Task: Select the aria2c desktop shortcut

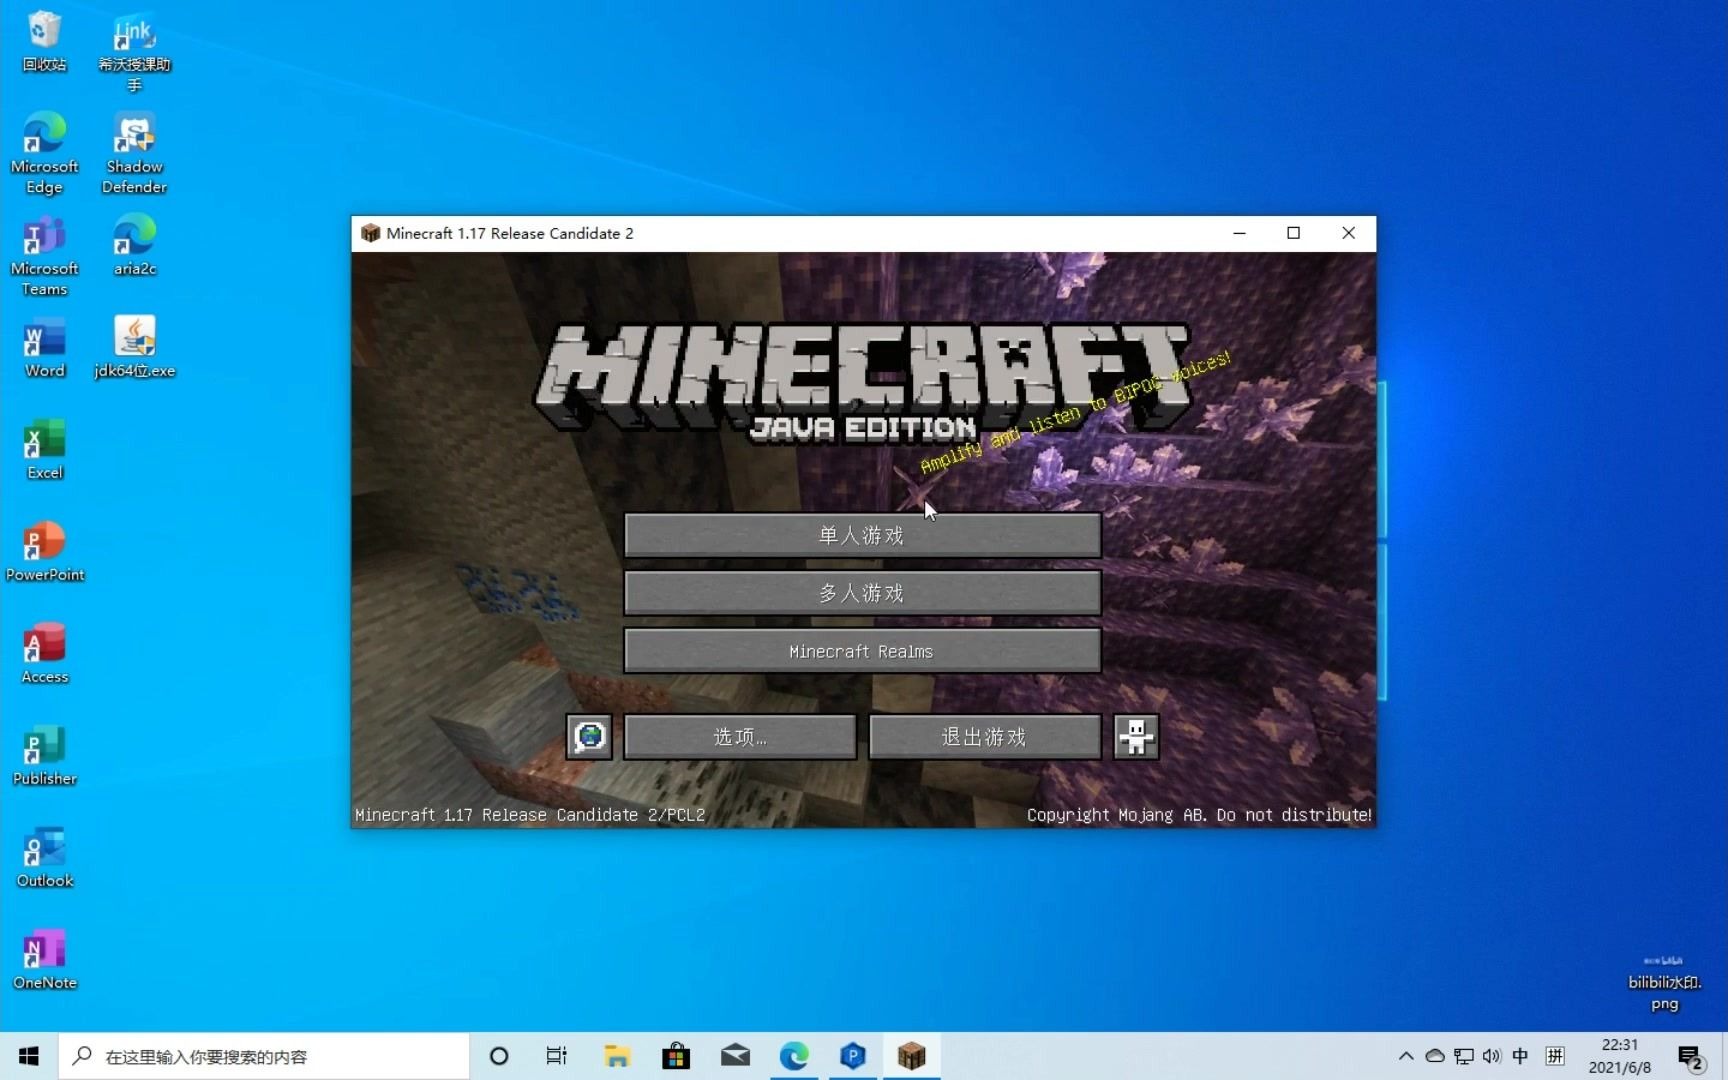Action: (134, 246)
